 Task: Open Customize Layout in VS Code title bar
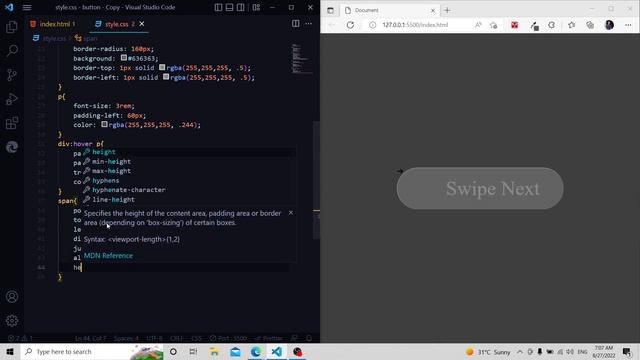pyautogui.click(x=256, y=7)
